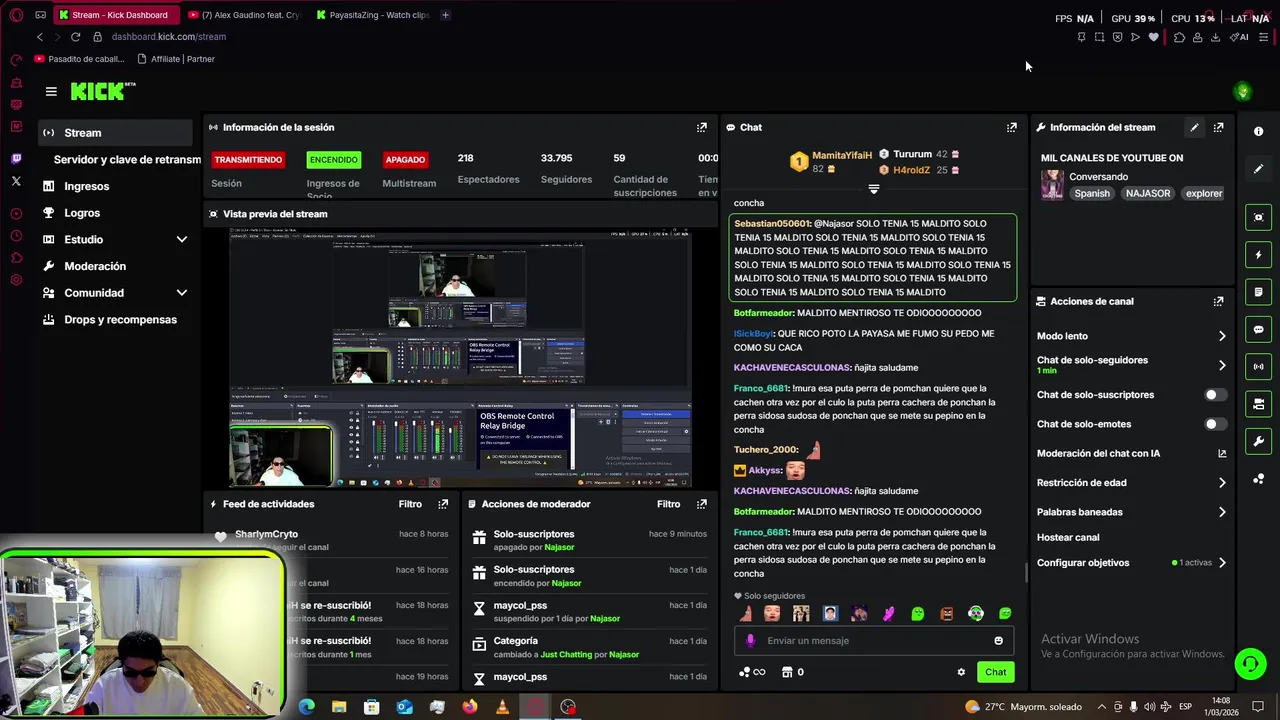Switch to the Alex Gaudino YouTube tab

244,15
